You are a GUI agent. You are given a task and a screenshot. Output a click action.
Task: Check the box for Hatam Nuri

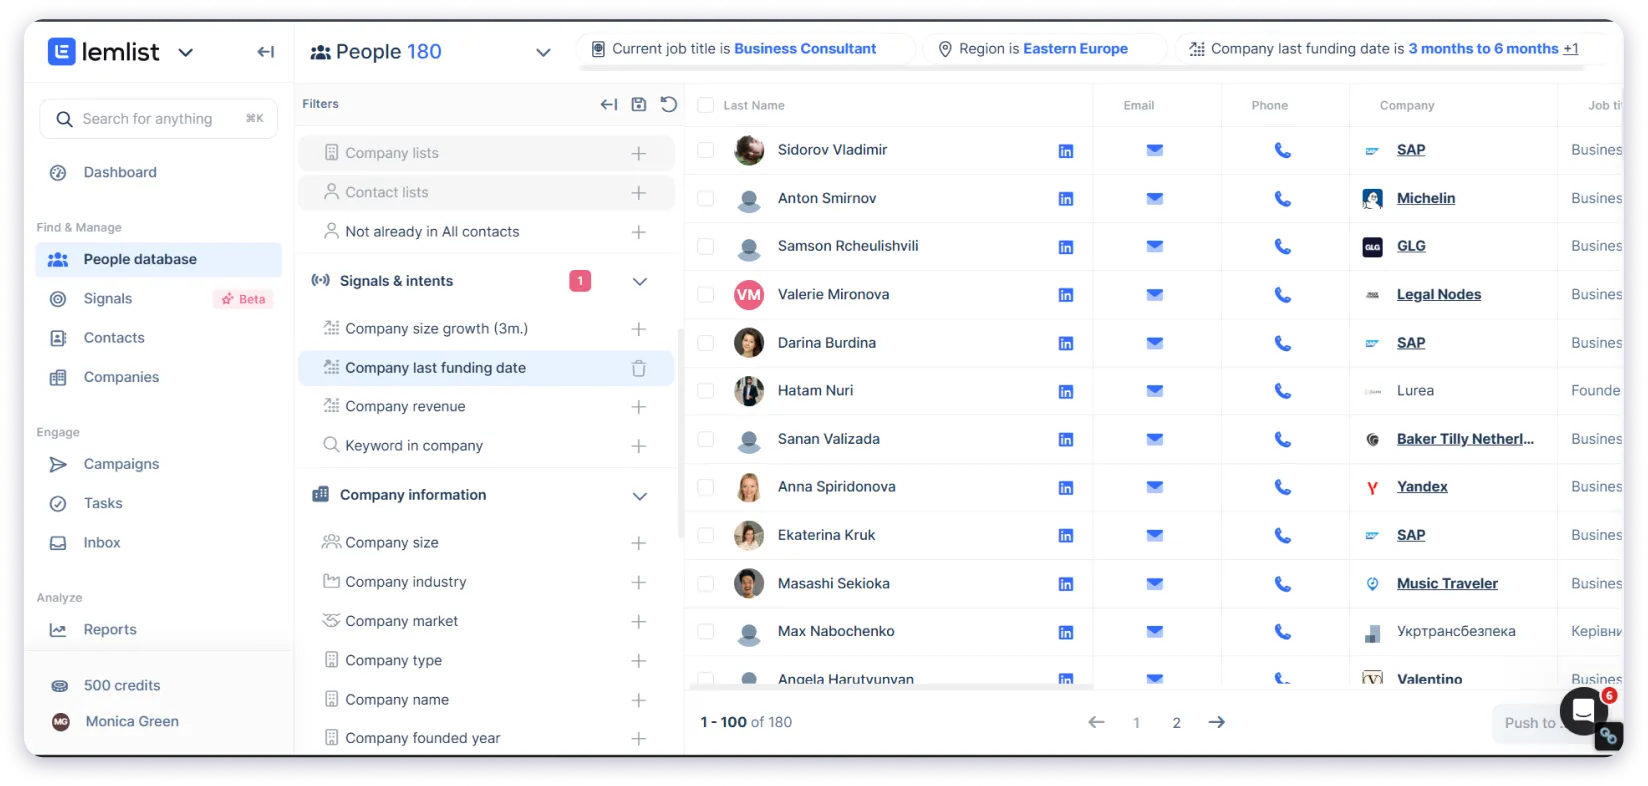[706, 390]
